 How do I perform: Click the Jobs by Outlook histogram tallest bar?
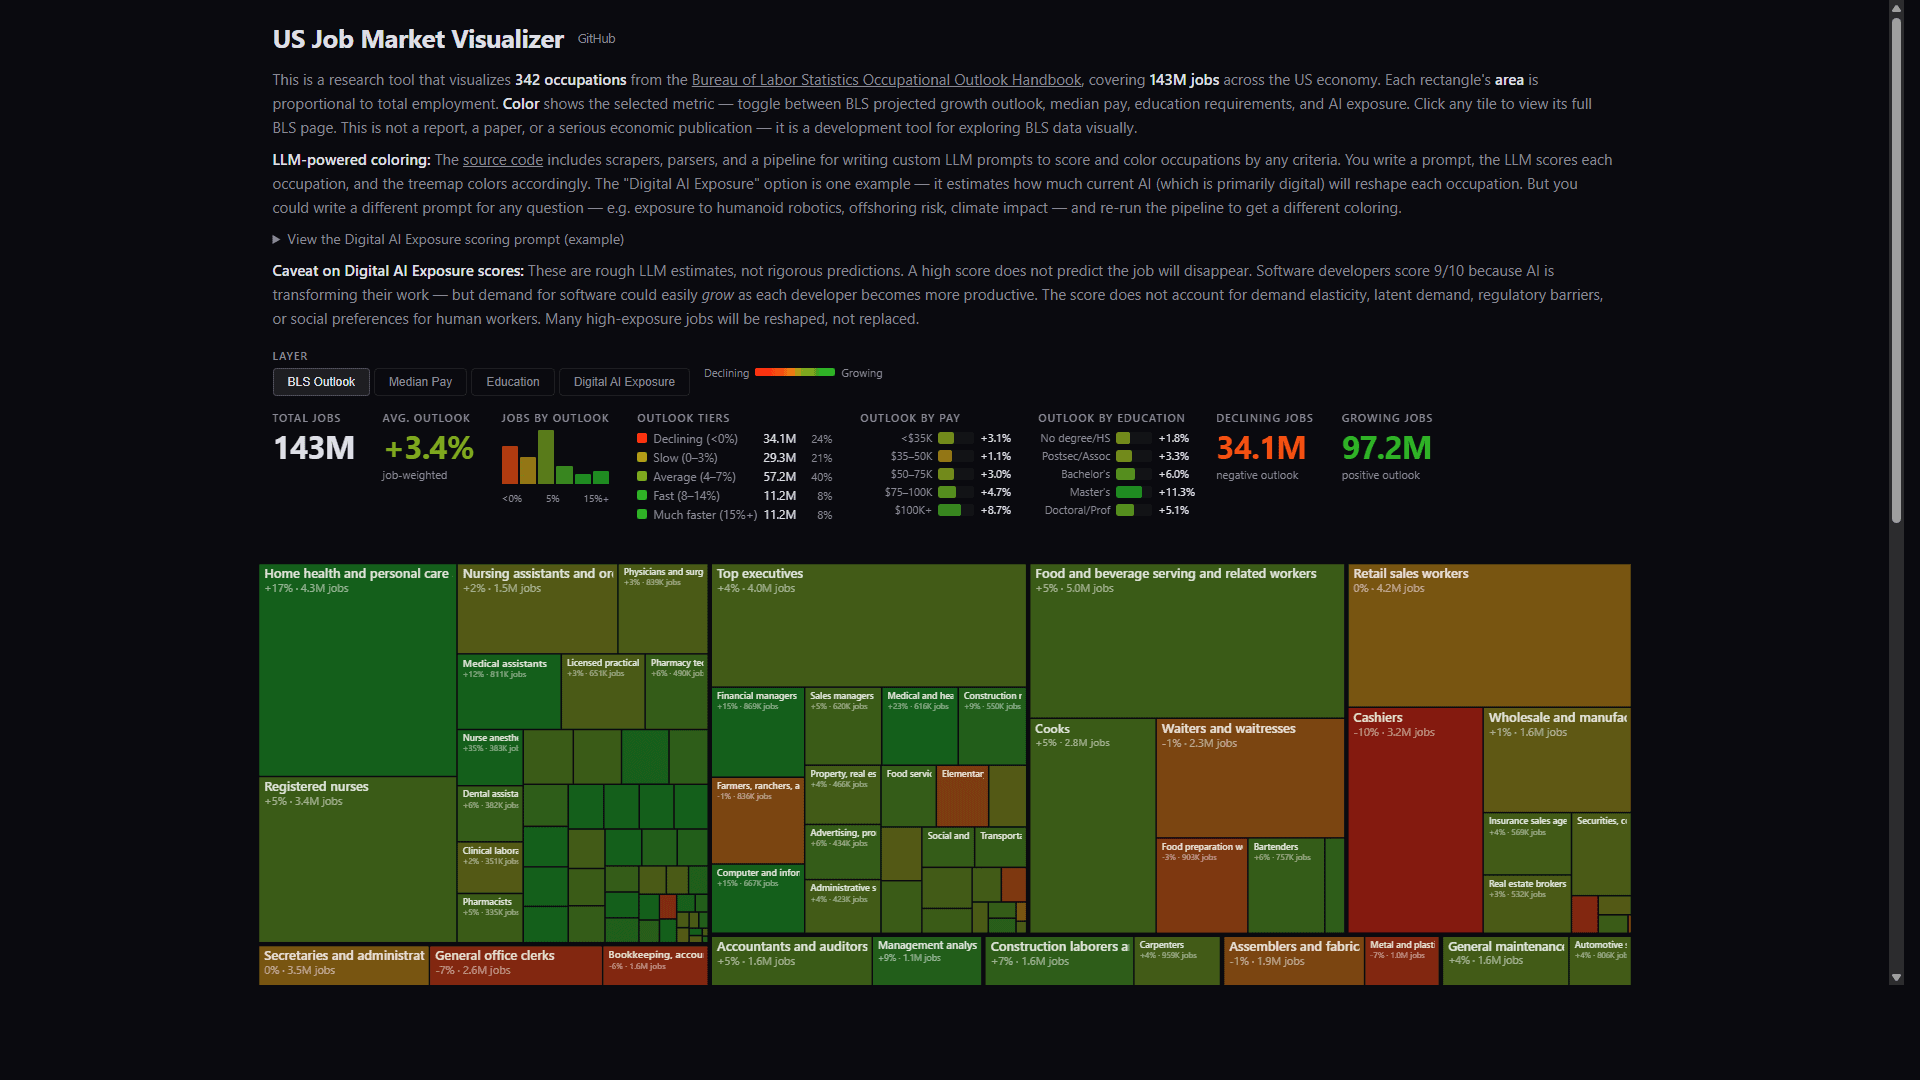(545, 457)
